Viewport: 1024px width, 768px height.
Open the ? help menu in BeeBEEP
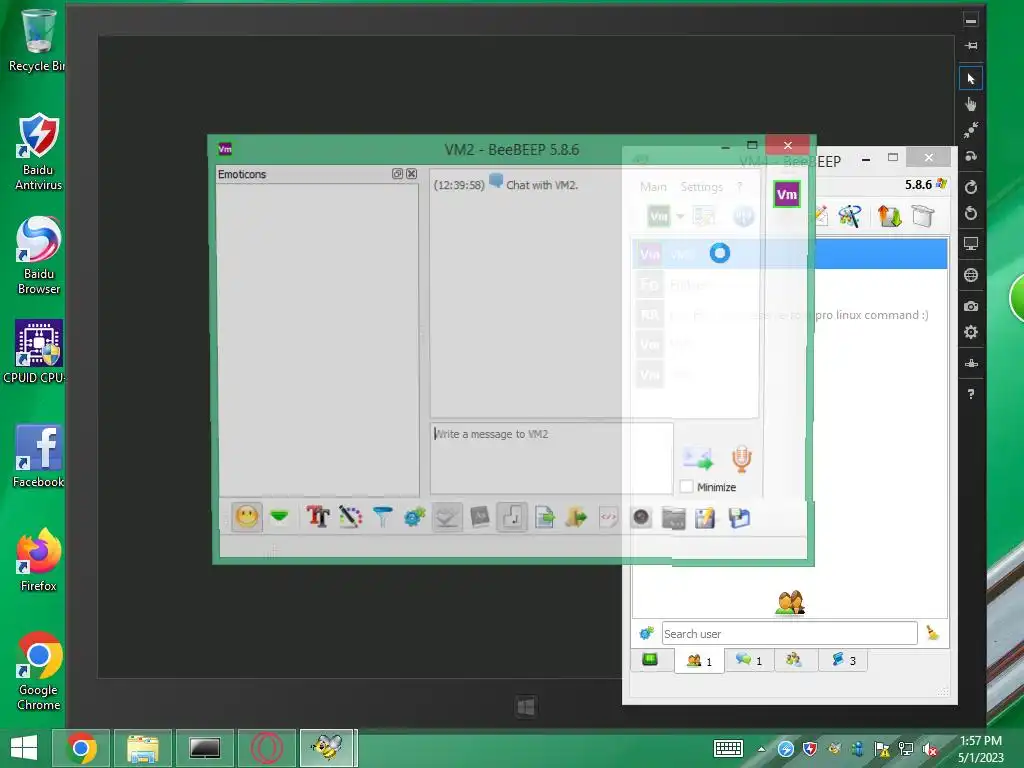(x=739, y=187)
